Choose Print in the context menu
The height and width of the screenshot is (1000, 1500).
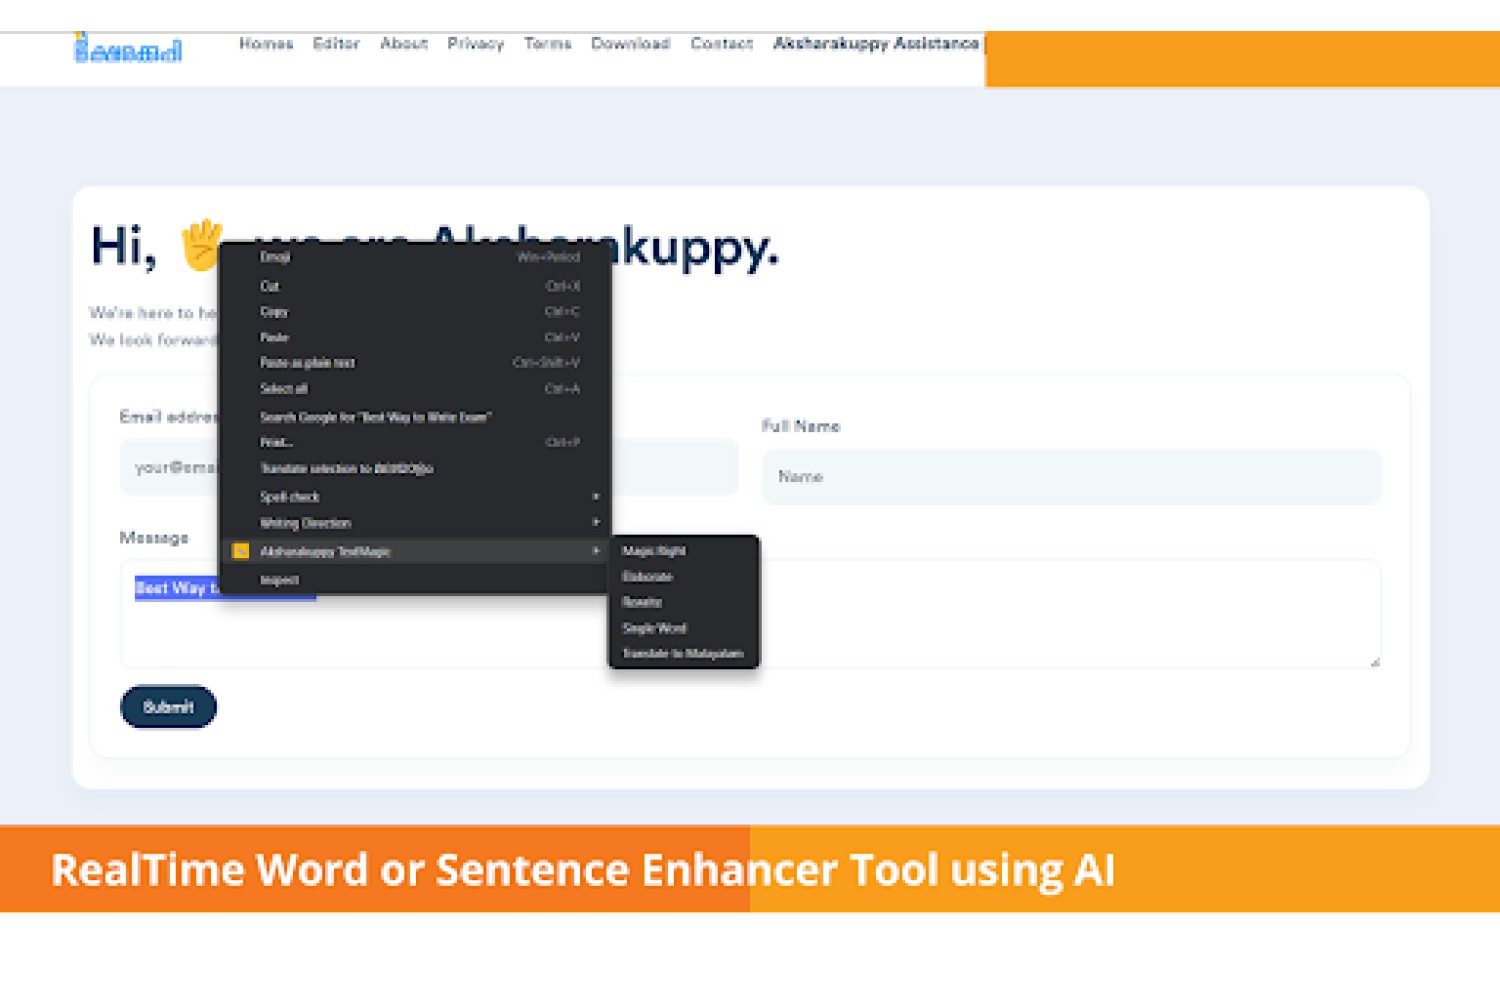pos(414,442)
